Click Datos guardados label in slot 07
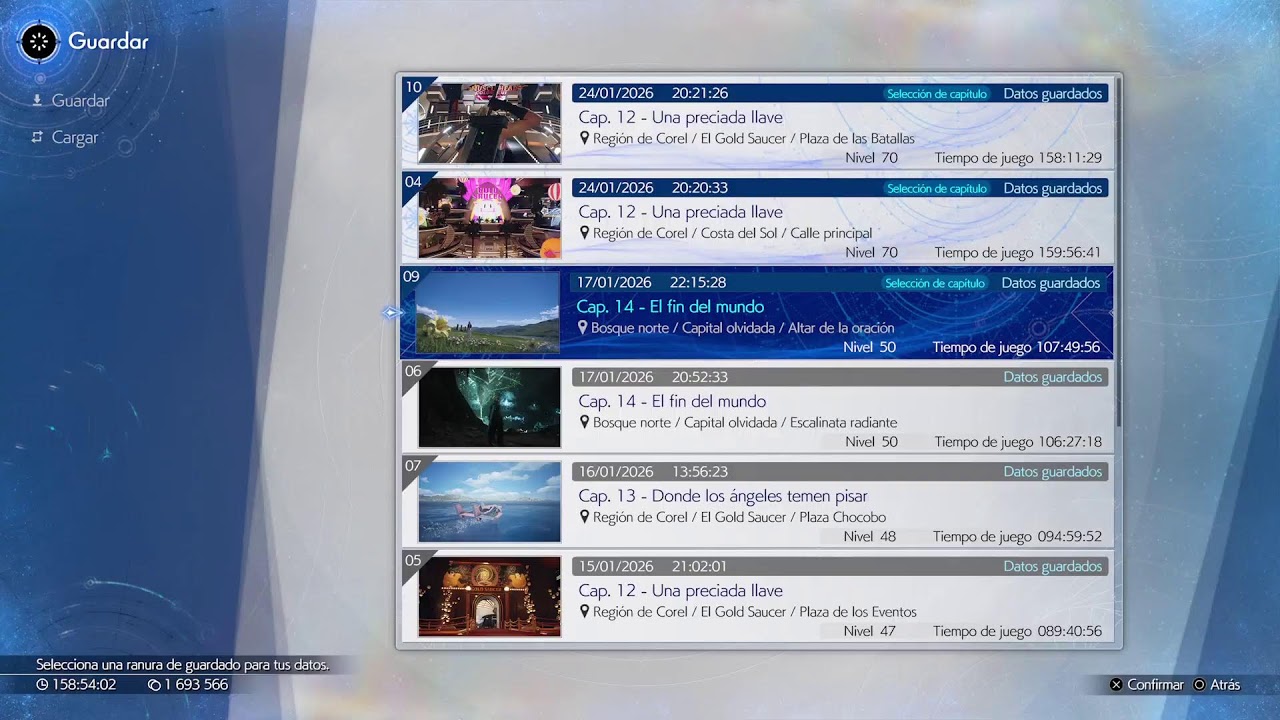 (1053, 472)
